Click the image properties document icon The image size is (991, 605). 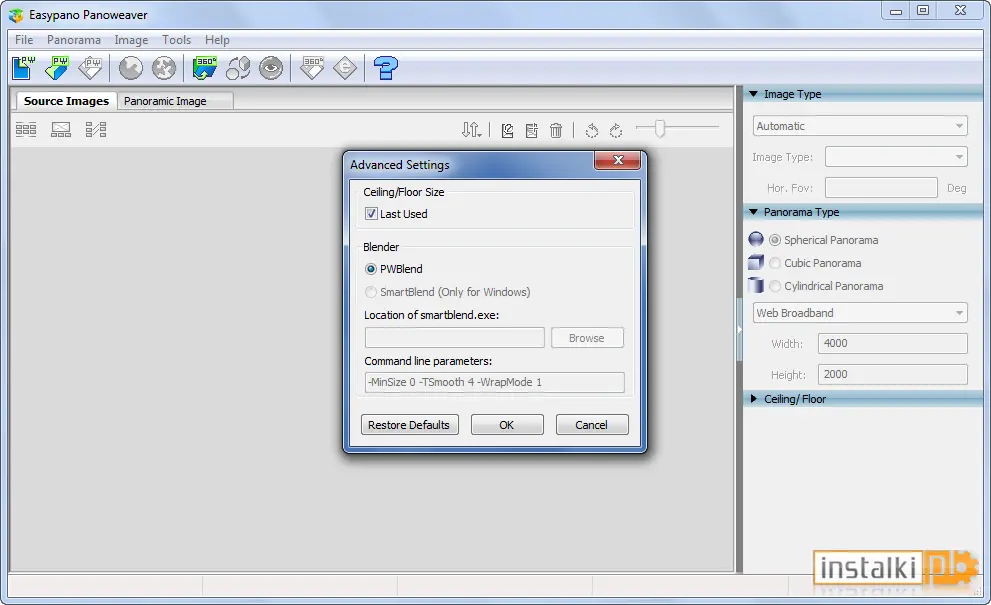coord(532,130)
